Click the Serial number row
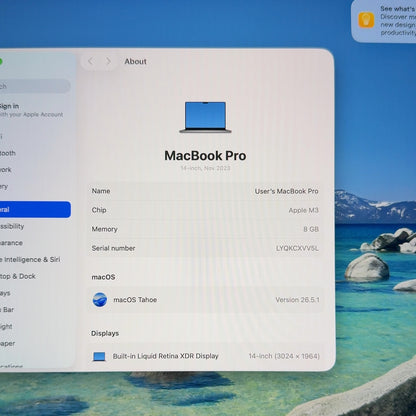Image resolution: width=416 pixels, height=416 pixels. (205, 248)
